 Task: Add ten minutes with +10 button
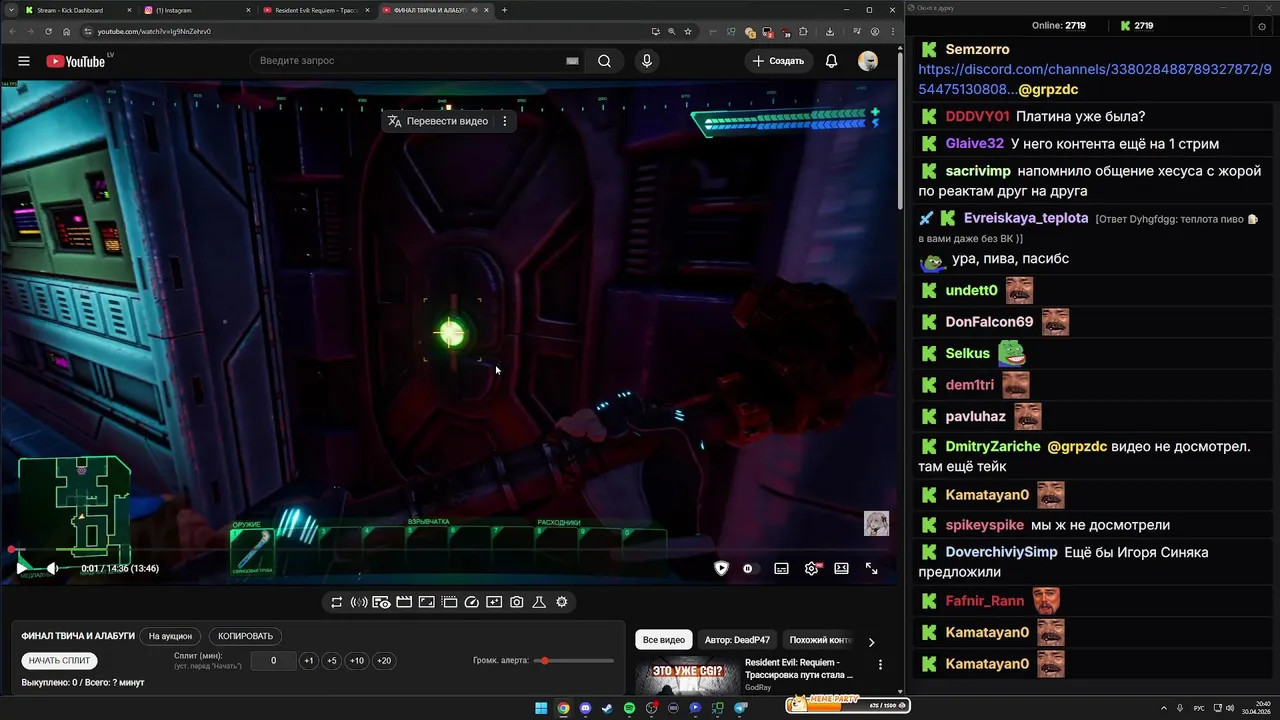tap(357, 661)
